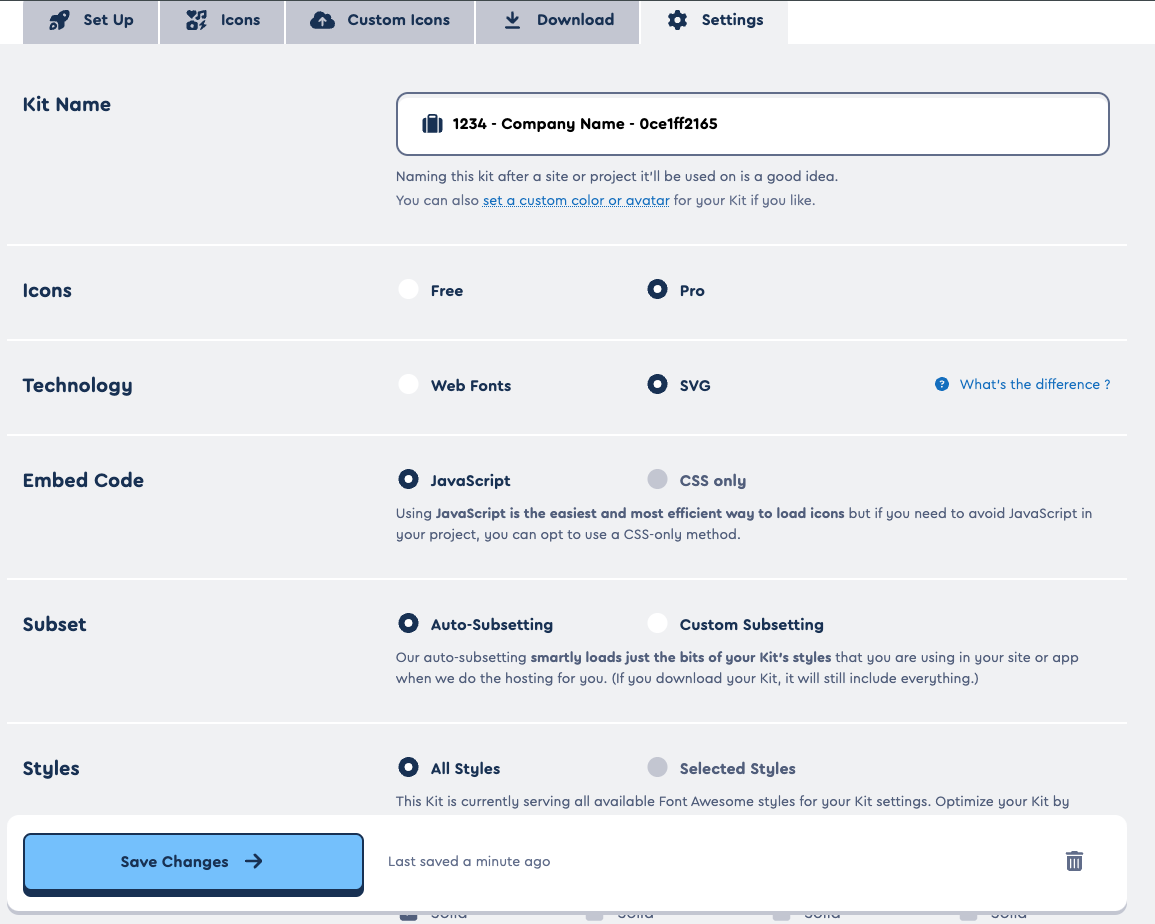Click the rocket icon on Set Up tab
The width and height of the screenshot is (1155, 924).
coord(59,20)
